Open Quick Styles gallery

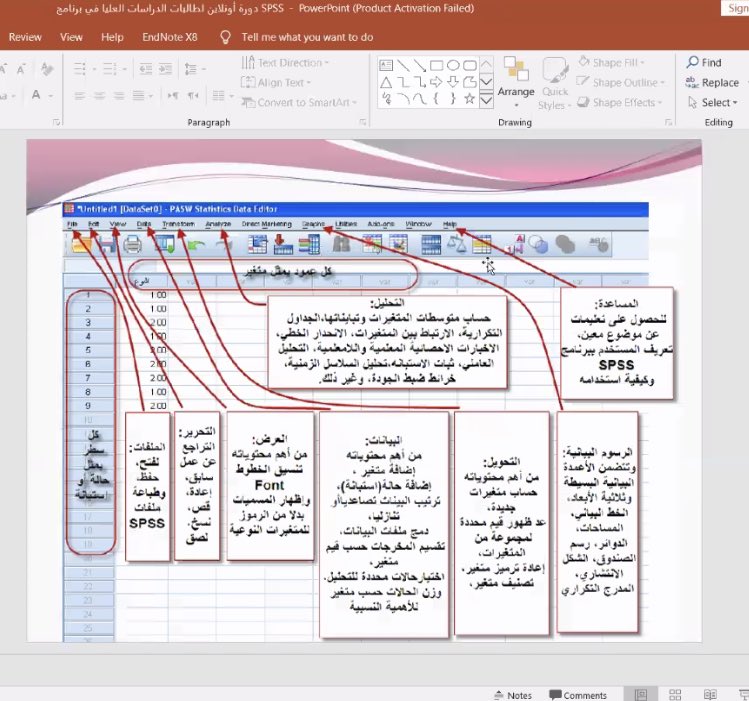[x=555, y=84]
